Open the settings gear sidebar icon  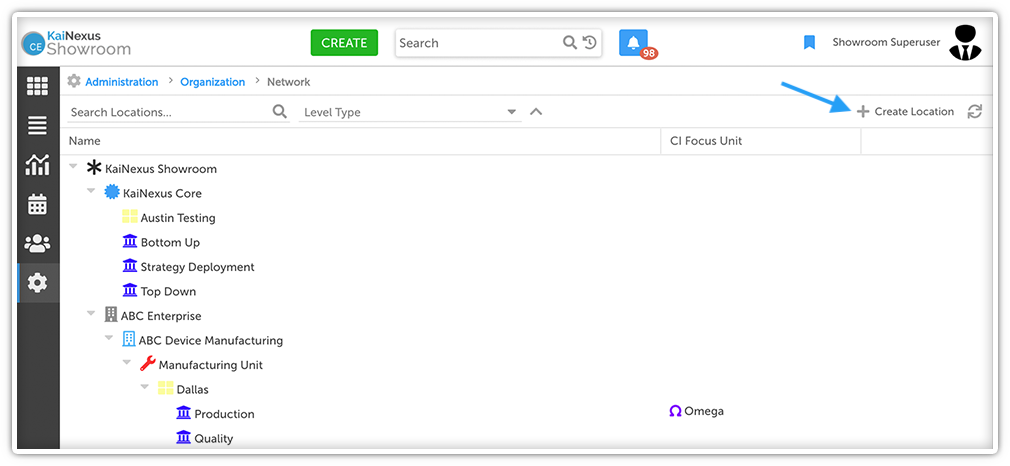tap(37, 282)
